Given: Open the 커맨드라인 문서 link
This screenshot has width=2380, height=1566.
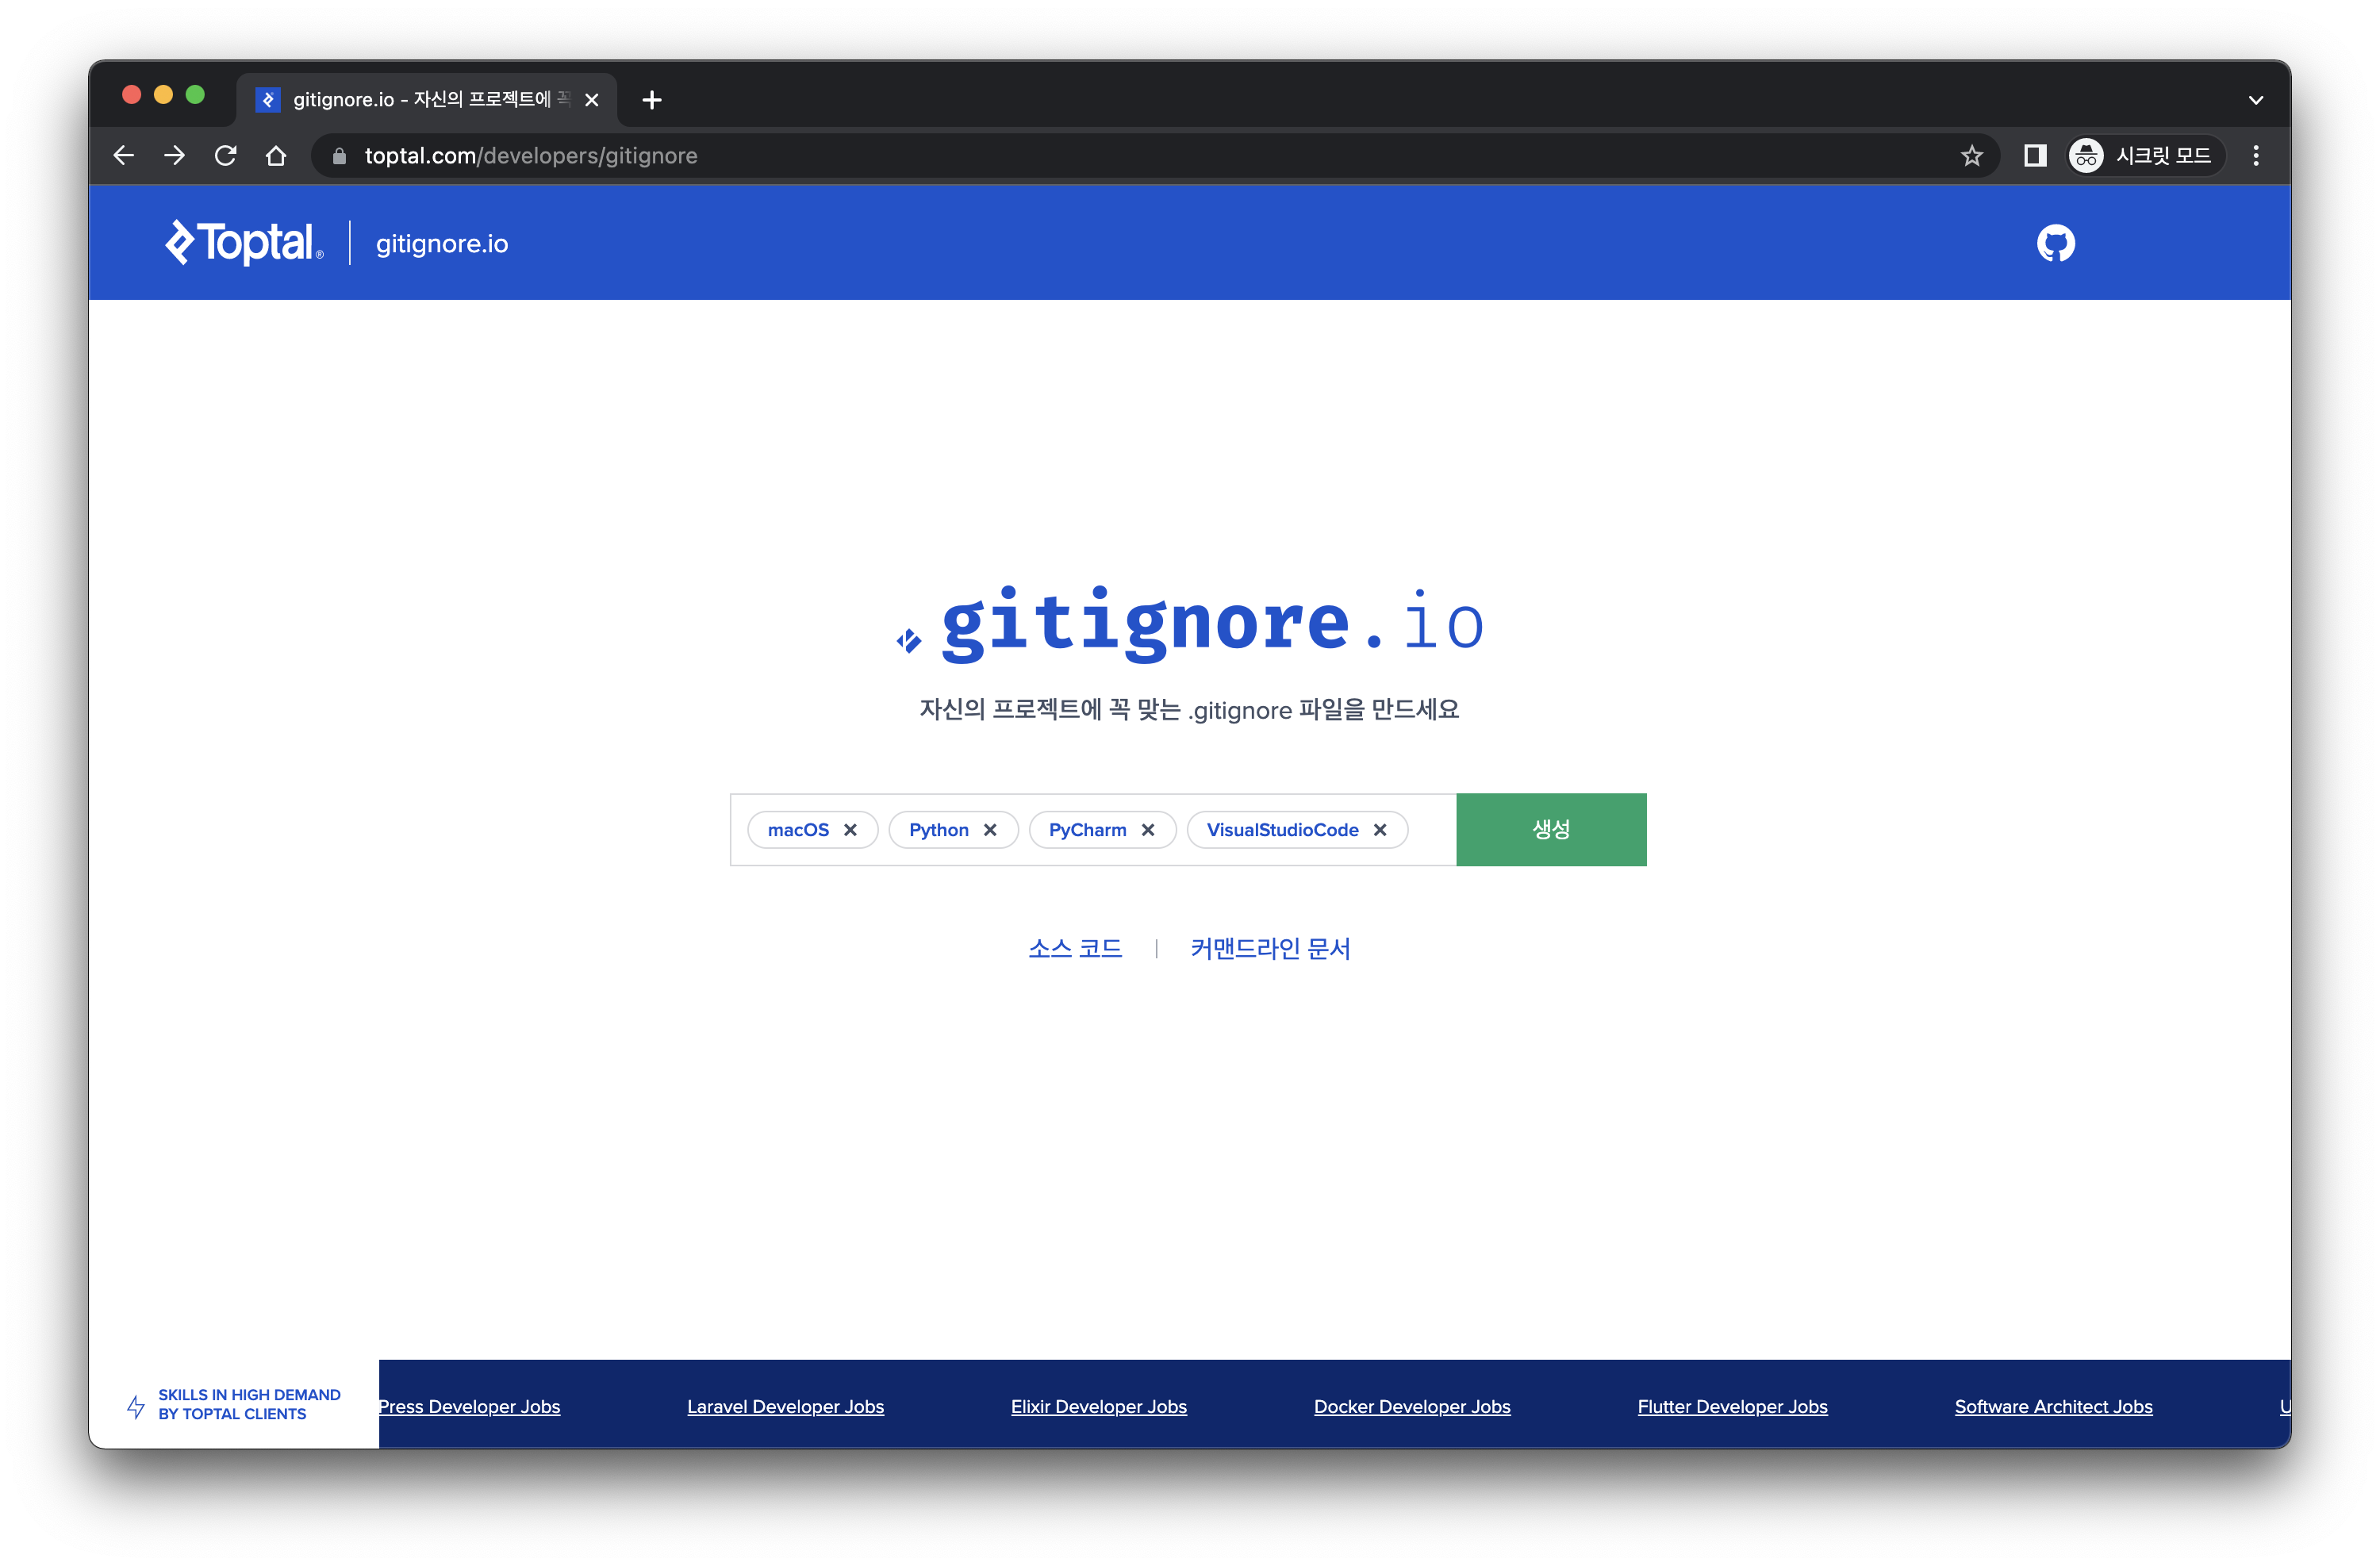Looking at the screenshot, I should pos(1270,948).
